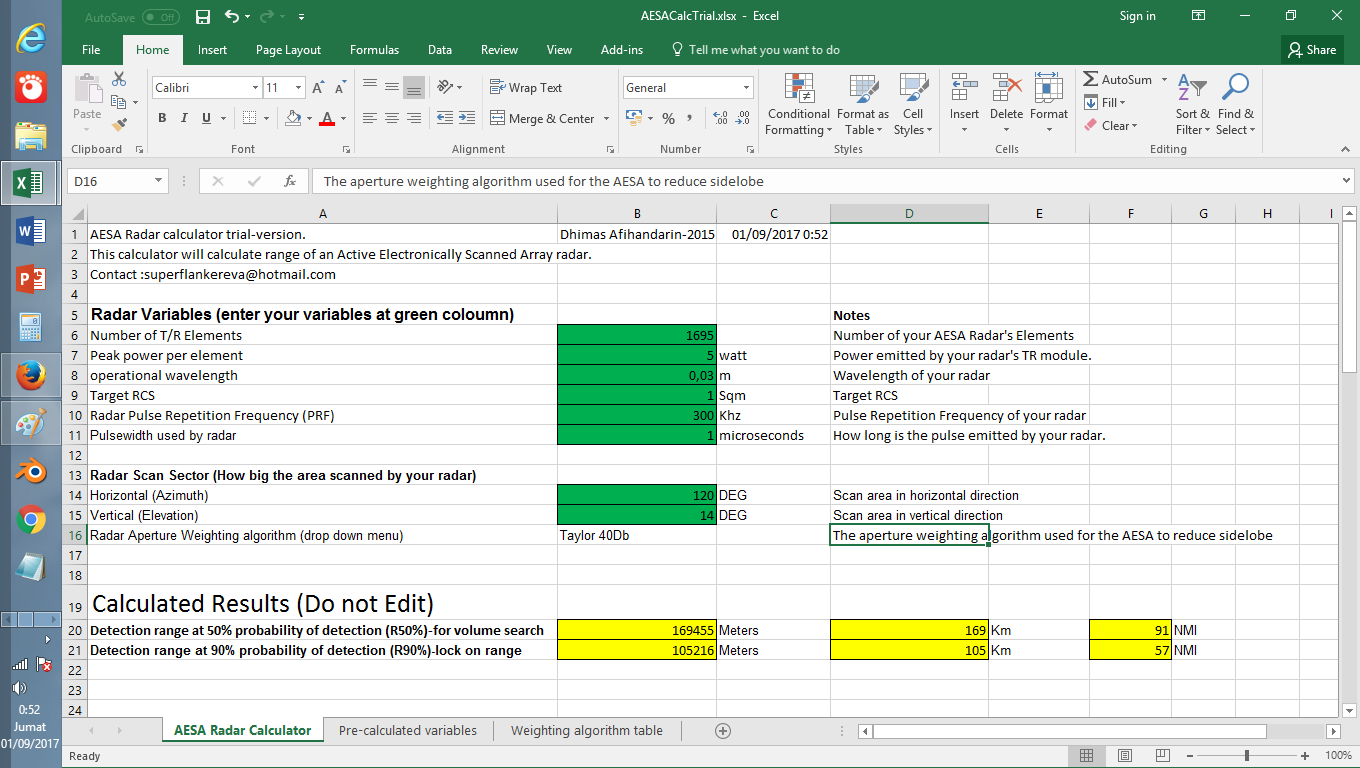Open the Fill dropdown

point(1105,102)
